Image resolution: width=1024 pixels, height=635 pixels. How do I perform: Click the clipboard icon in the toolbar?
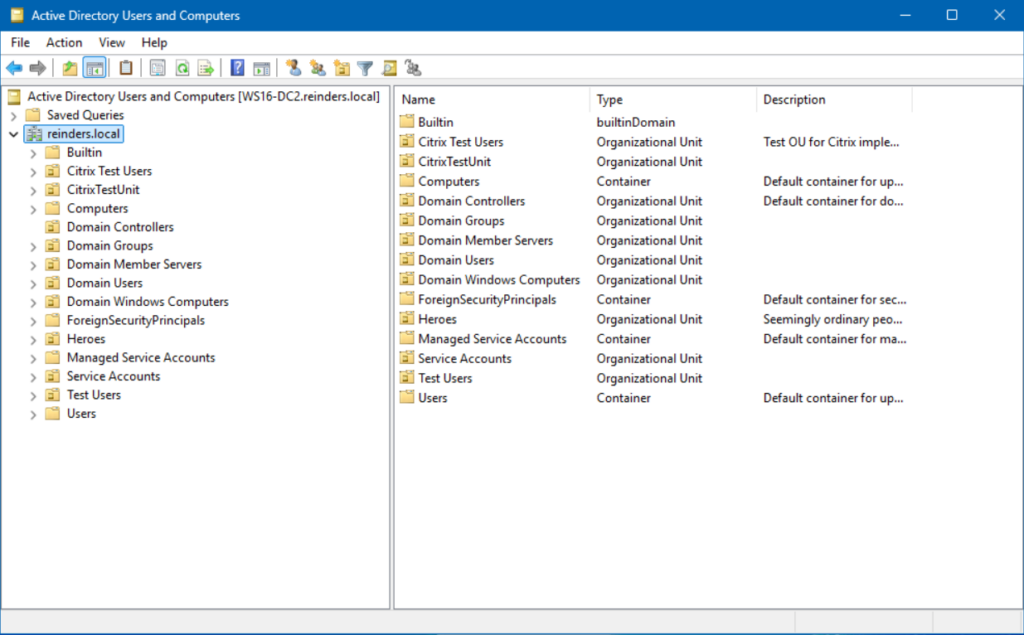point(125,68)
